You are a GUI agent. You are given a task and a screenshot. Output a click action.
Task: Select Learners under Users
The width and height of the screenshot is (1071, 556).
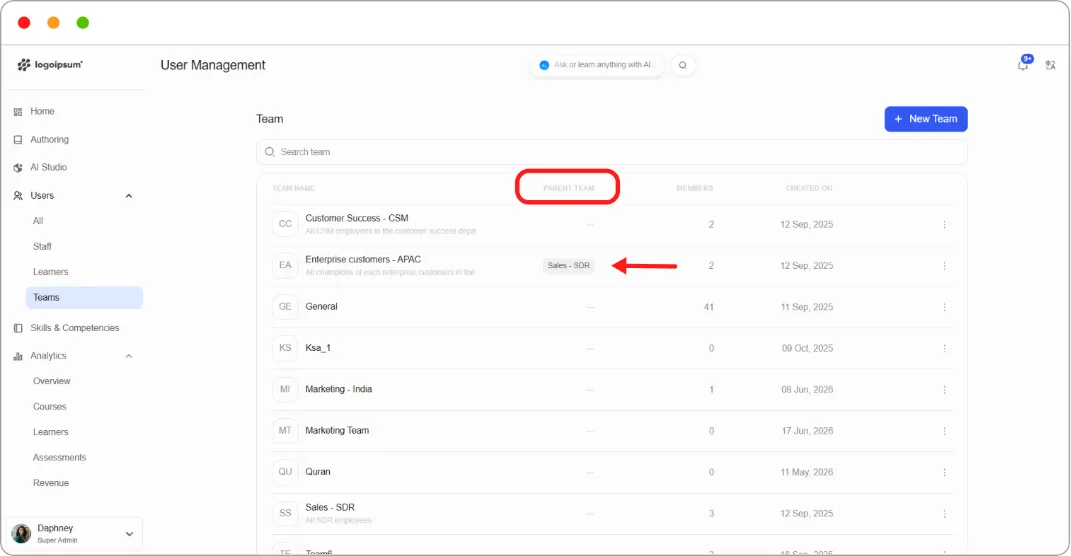coord(51,272)
